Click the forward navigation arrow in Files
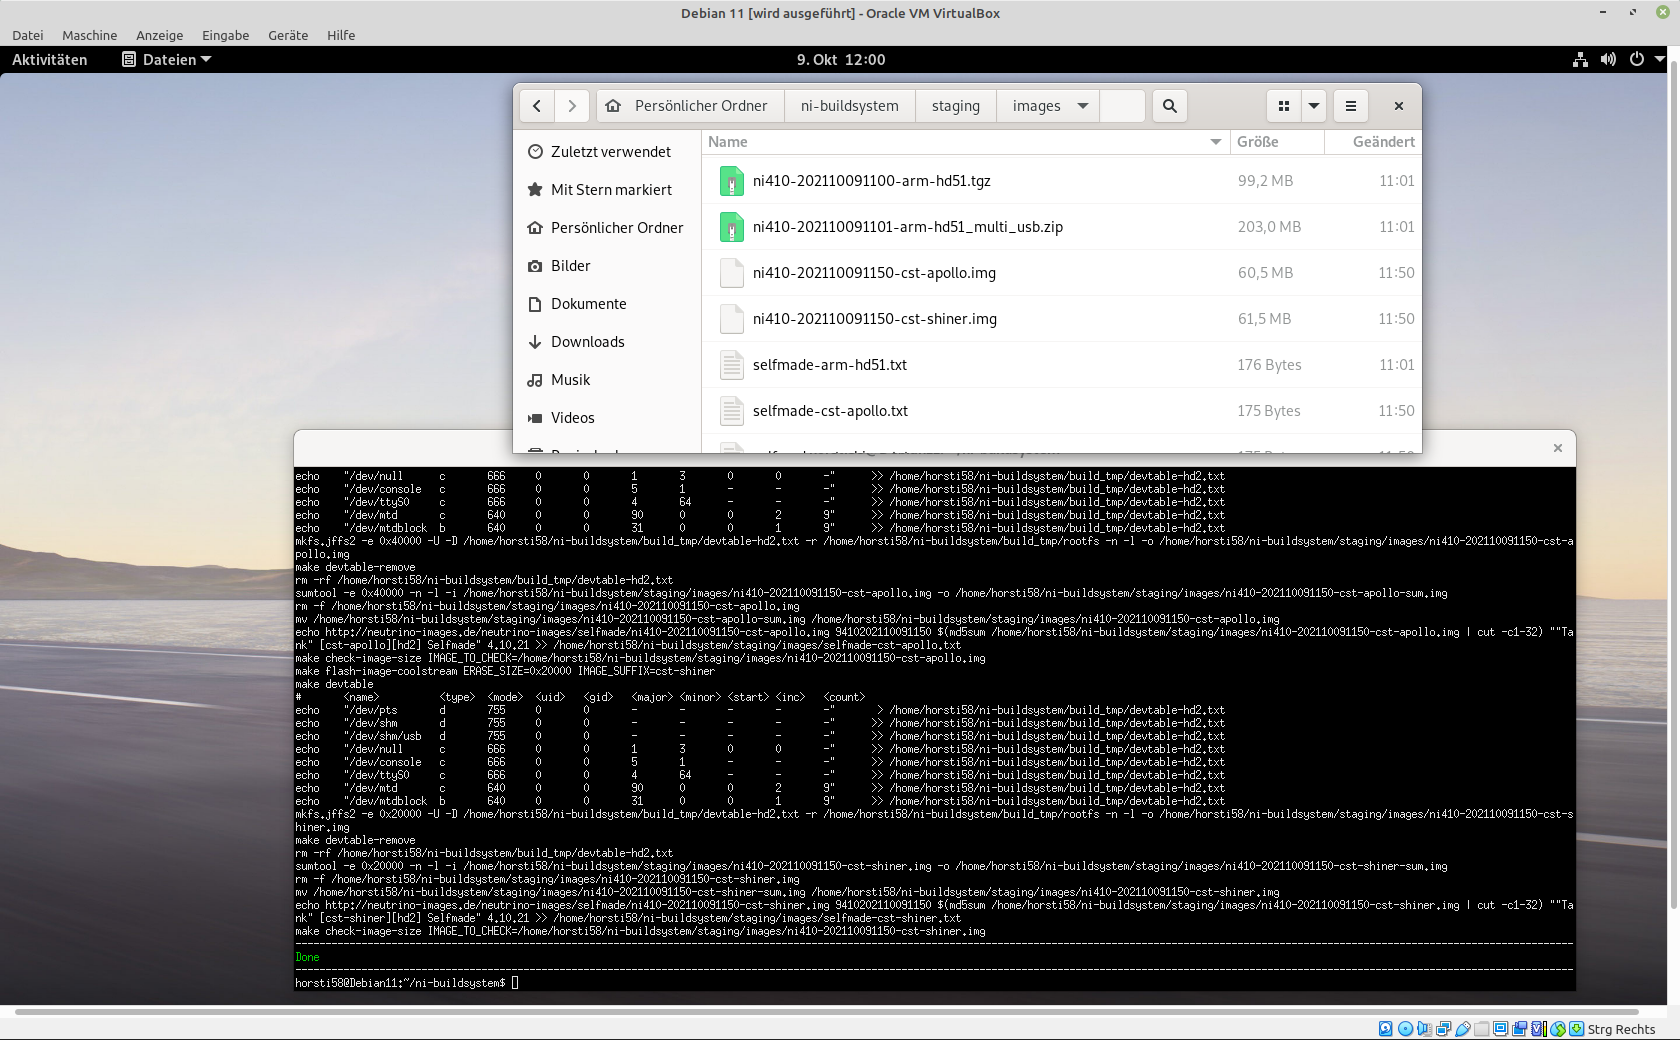Viewport: 1680px width, 1040px height. click(572, 106)
